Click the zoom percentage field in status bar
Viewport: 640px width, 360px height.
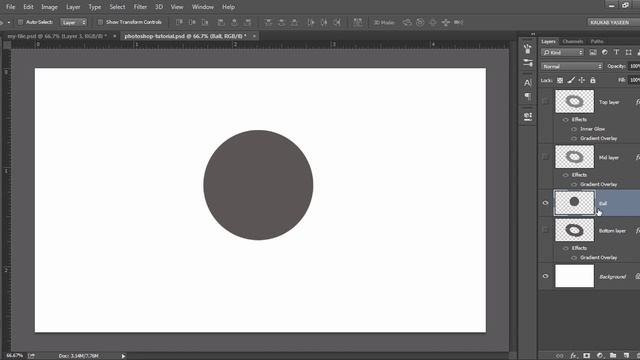[x=15, y=356]
